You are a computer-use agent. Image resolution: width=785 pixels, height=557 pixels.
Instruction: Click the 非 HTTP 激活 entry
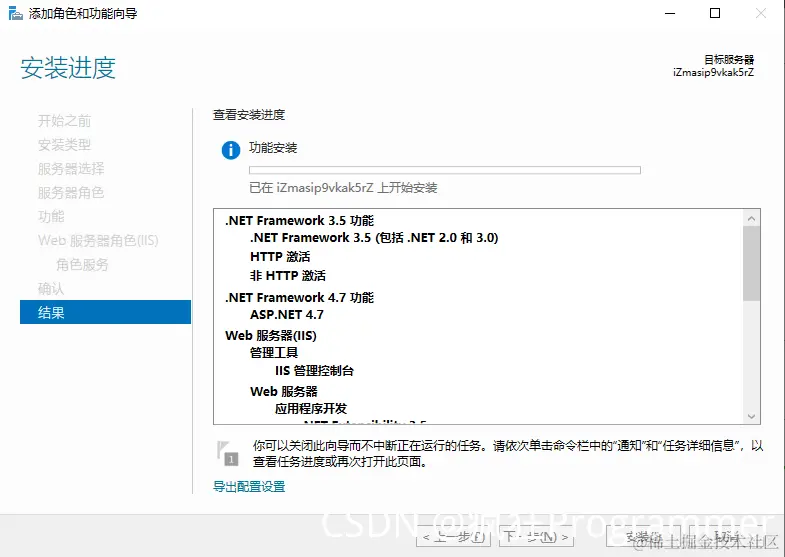[x=288, y=276]
